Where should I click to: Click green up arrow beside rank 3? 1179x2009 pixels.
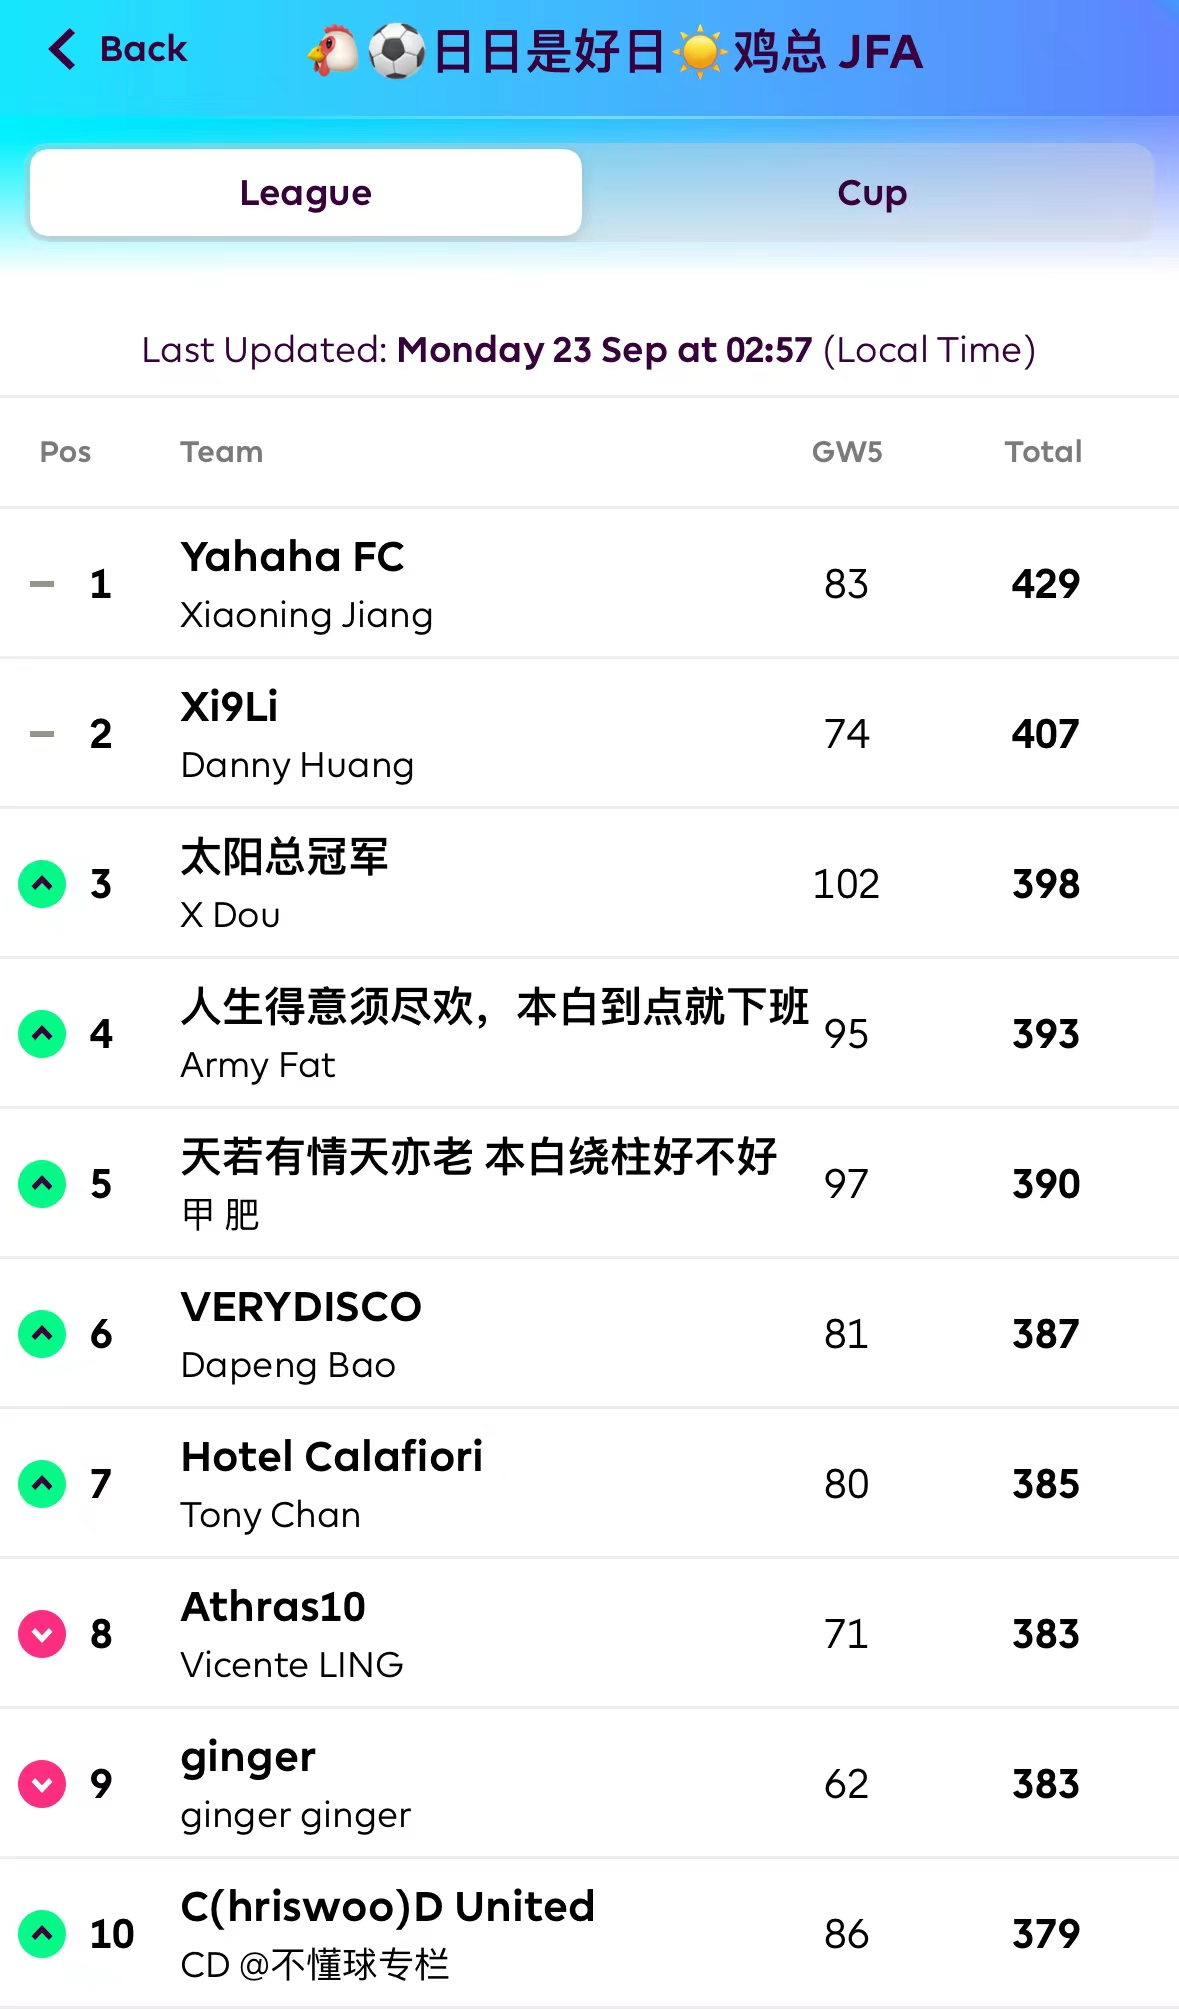pos(42,884)
